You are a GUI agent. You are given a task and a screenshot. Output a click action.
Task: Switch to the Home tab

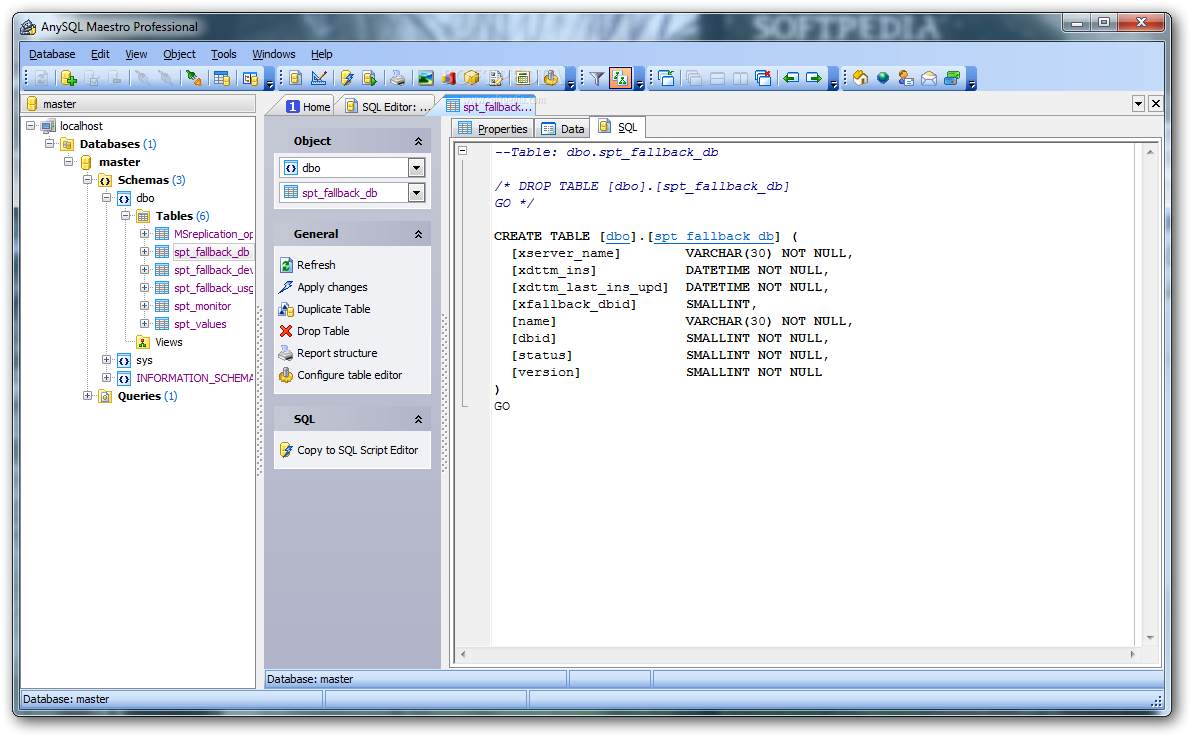pyautogui.click(x=308, y=106)
